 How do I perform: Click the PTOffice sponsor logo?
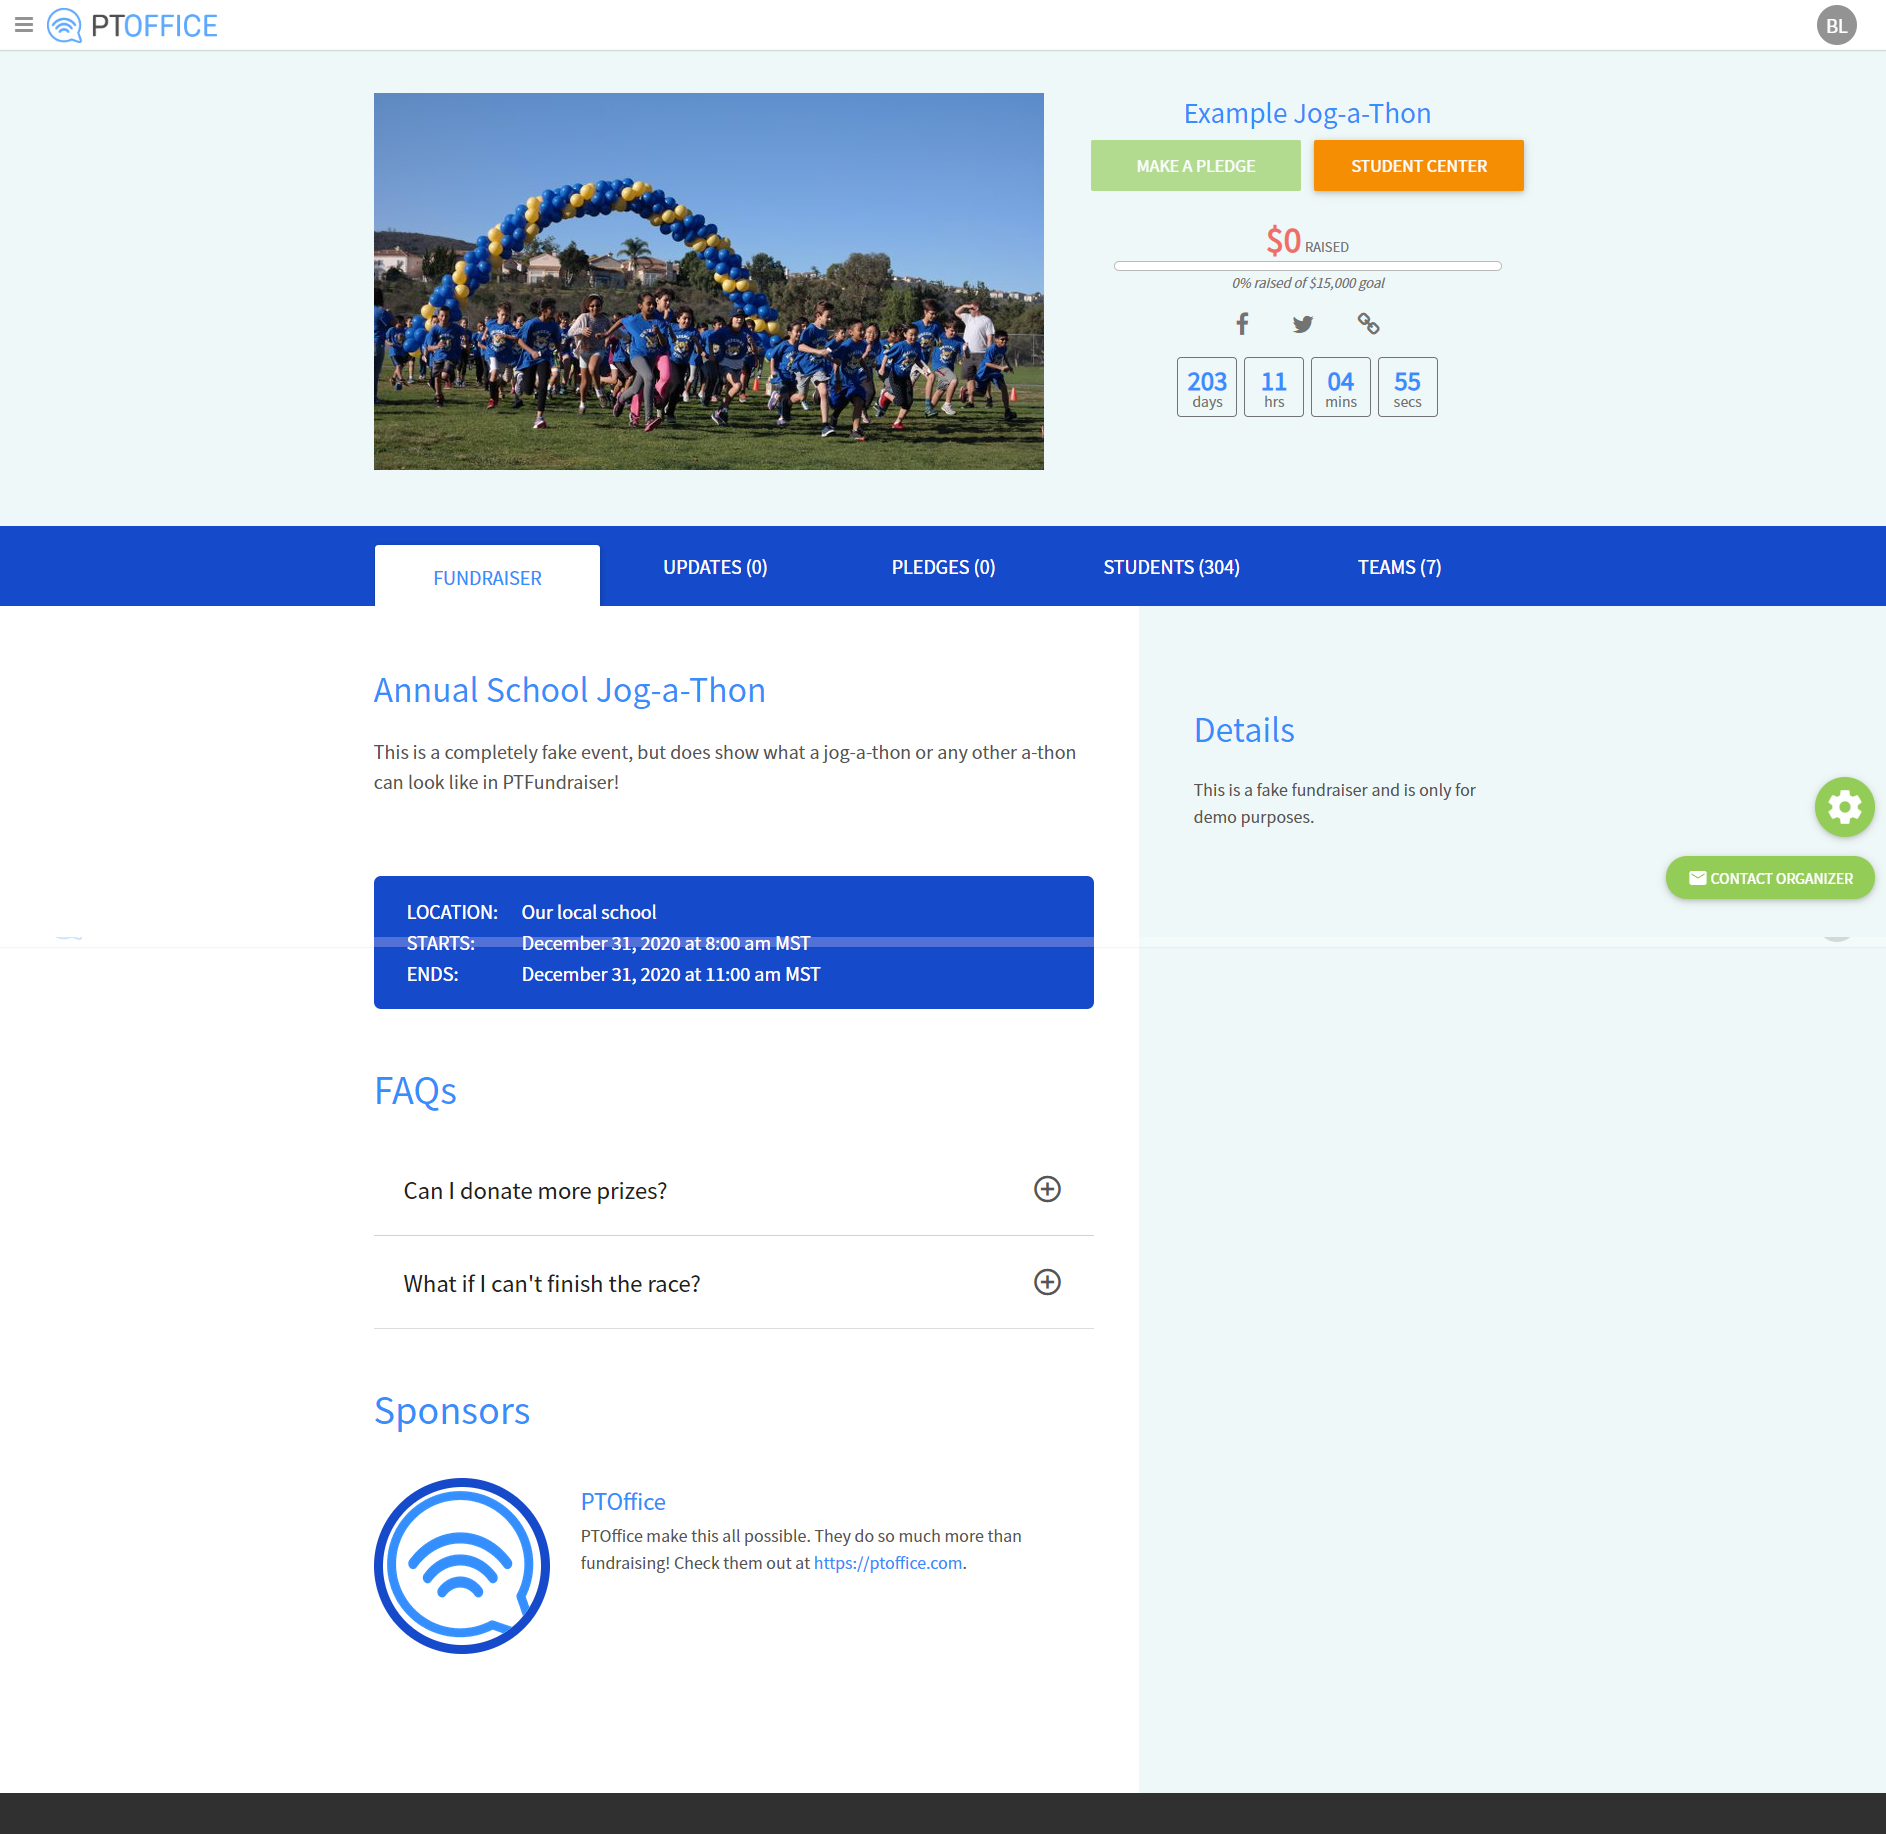click(462, 1565)
